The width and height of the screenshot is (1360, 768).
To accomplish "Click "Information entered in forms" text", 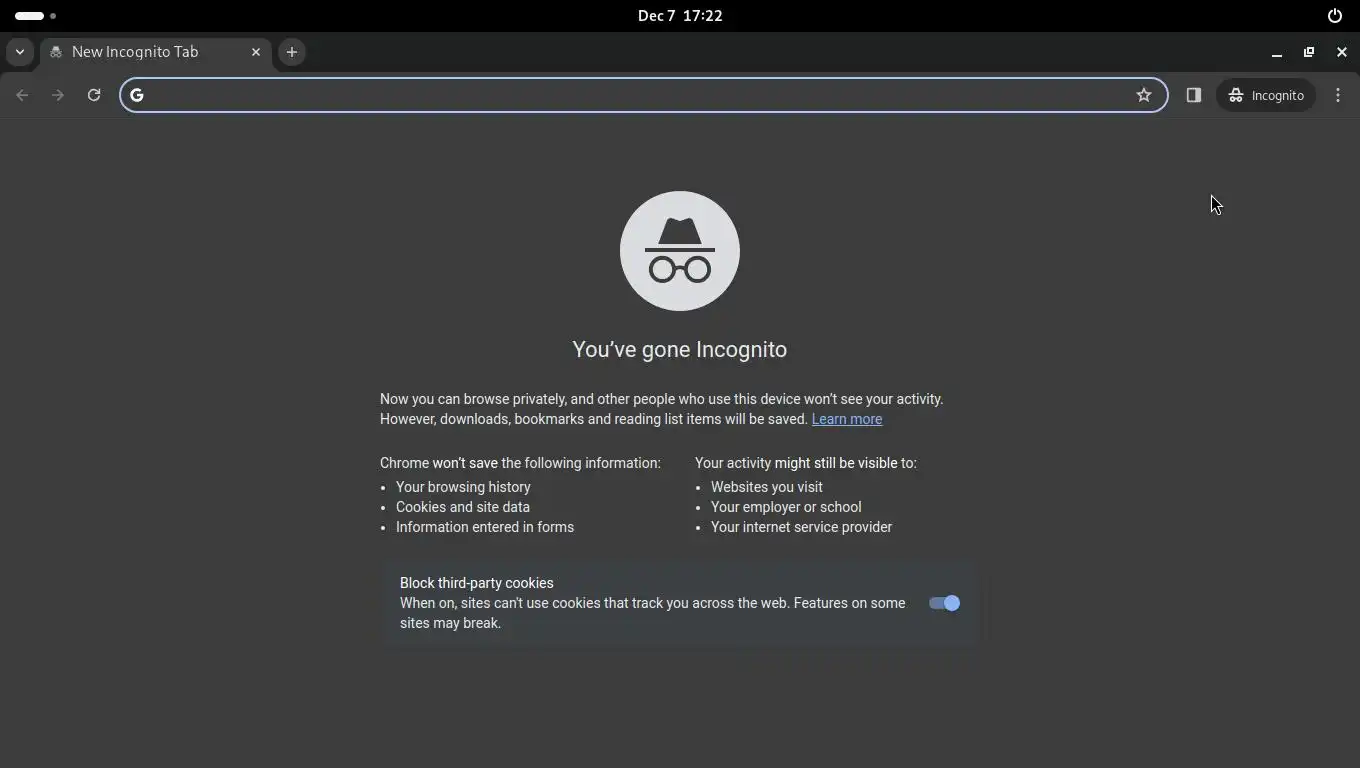I will 485,527.
